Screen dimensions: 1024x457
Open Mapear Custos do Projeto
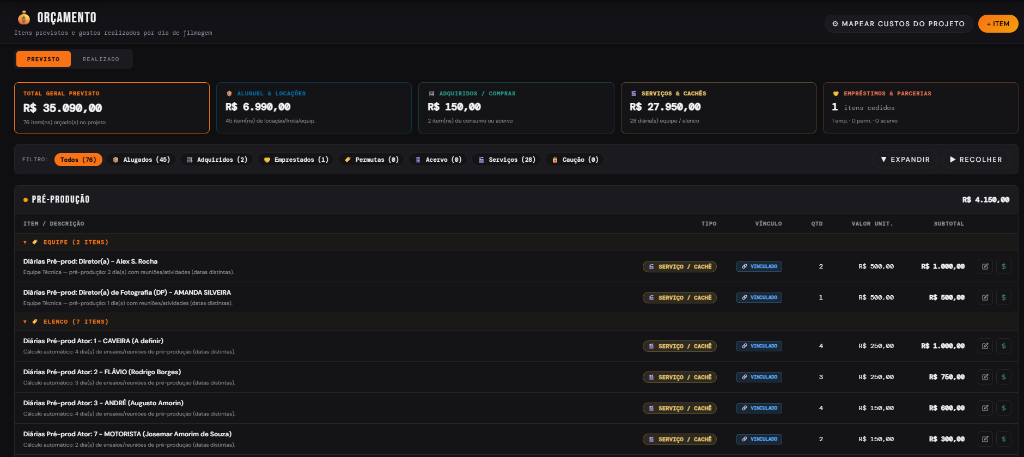[899, 24]
